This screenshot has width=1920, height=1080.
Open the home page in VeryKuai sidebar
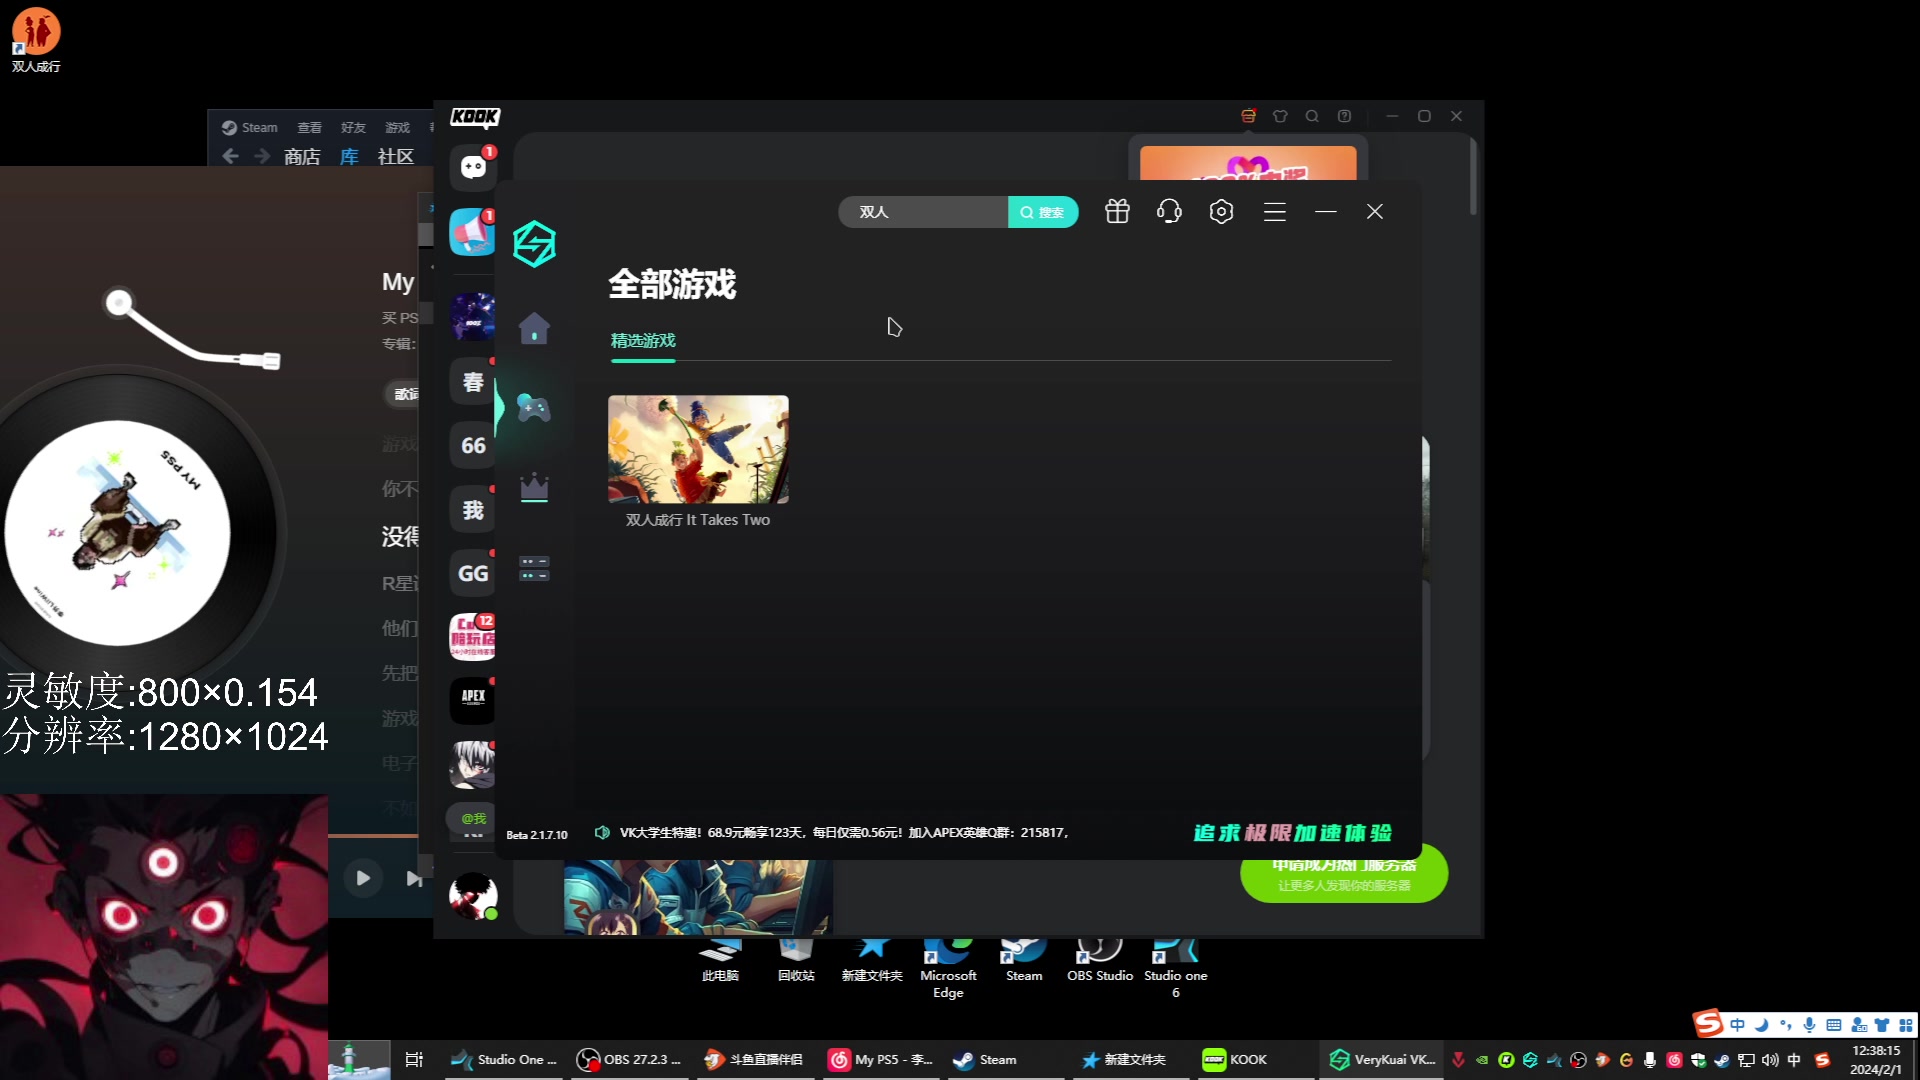(534, 328)
